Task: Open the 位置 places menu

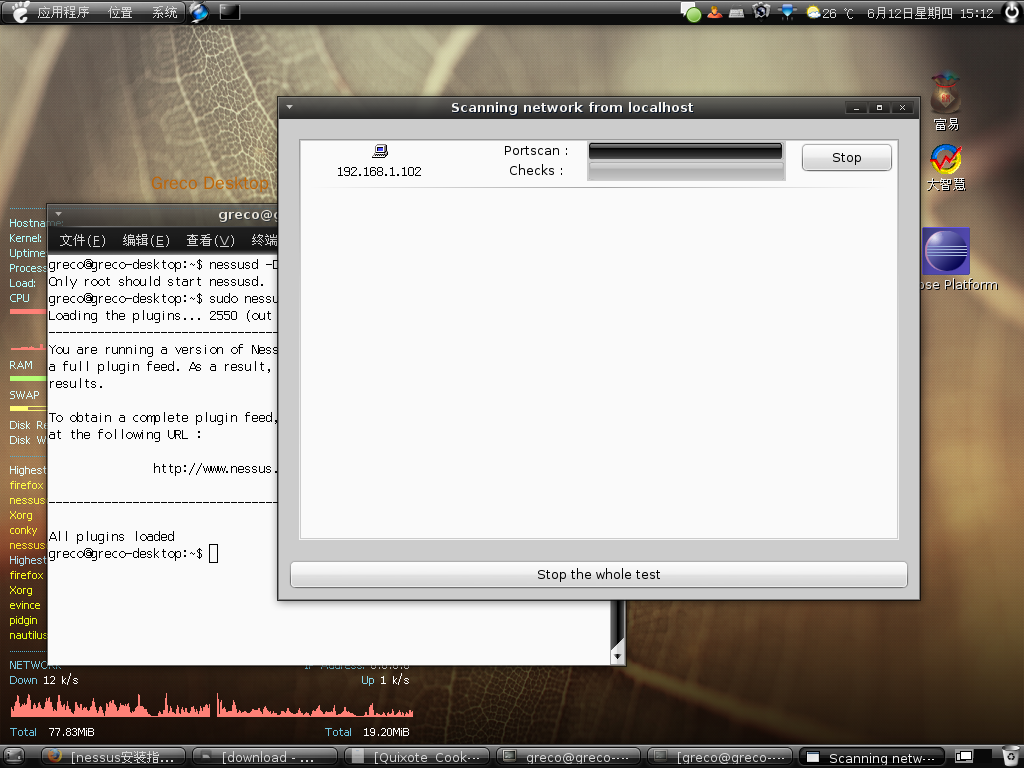Action: (120, 12)
